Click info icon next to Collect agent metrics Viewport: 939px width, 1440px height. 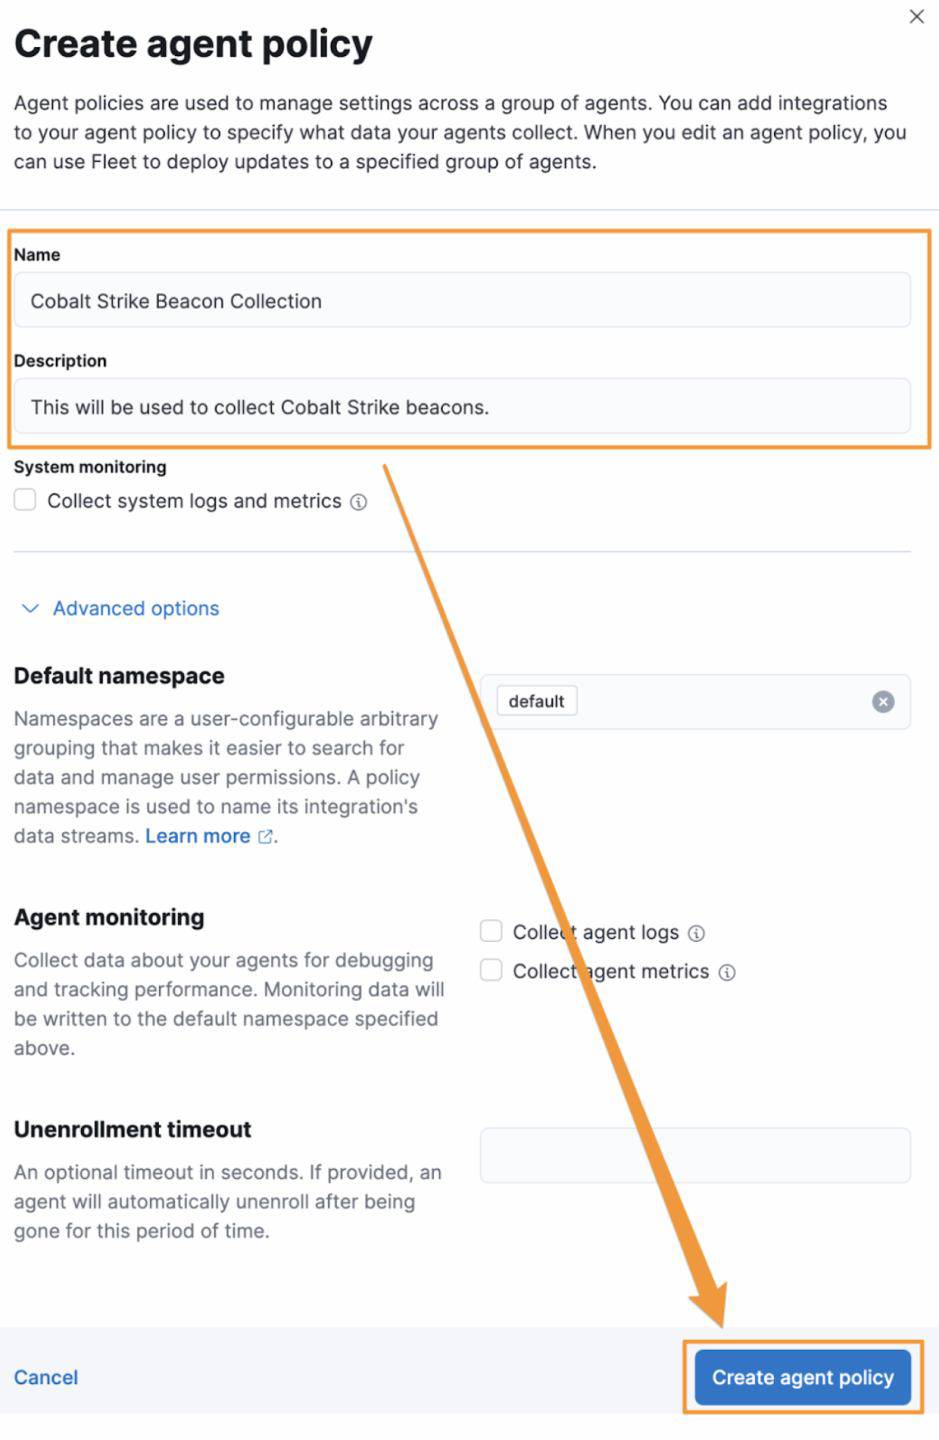click(727, 972)
